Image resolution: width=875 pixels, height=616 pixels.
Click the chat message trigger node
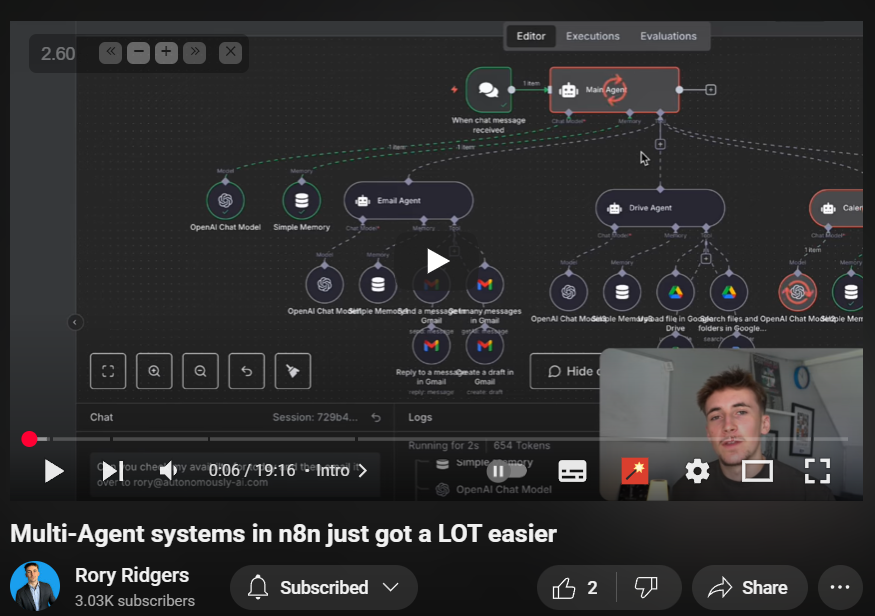point(489,90)
